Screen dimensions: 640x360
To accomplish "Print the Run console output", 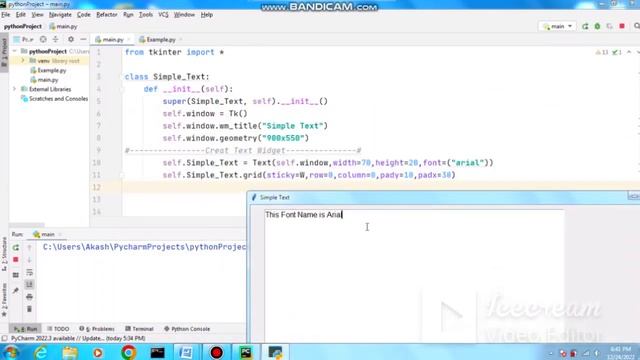I will pos(29,297).
